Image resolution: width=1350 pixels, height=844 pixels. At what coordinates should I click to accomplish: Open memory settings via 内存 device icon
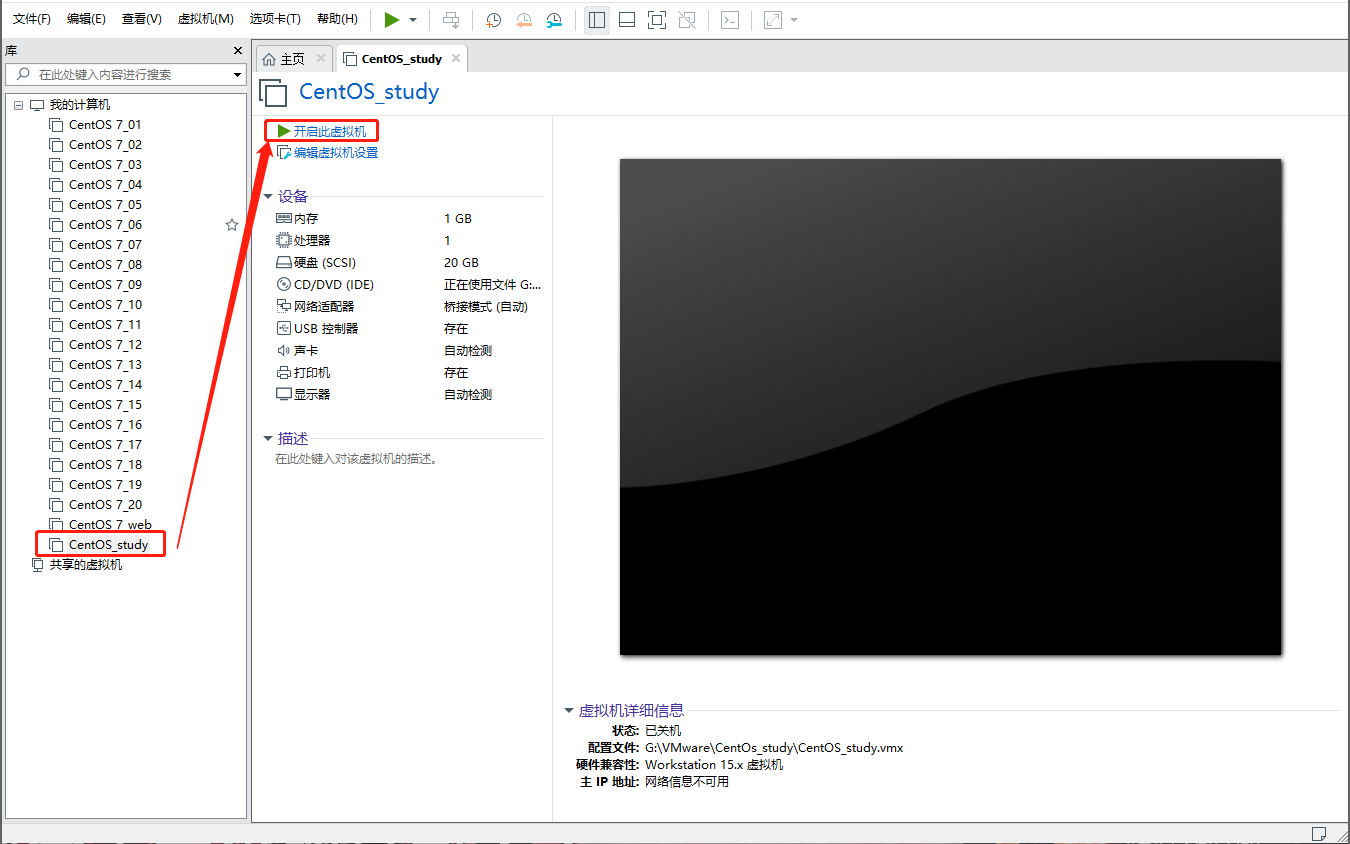[284, 218]
